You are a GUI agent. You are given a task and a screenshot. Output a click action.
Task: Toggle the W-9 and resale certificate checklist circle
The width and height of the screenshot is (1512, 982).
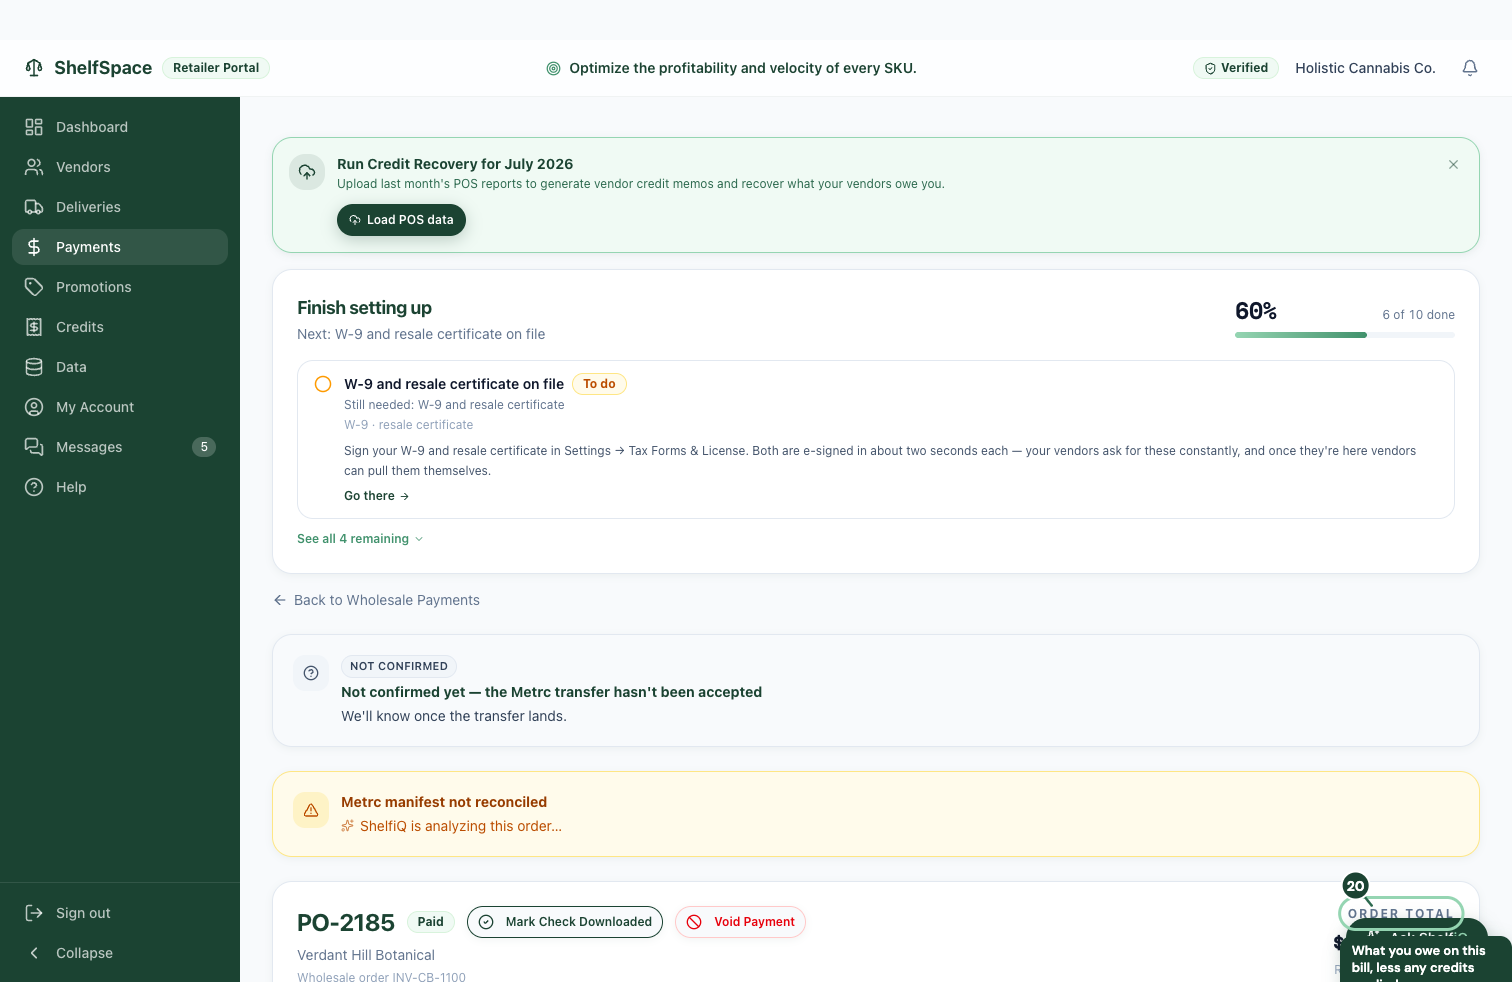(x=323, y=384)
